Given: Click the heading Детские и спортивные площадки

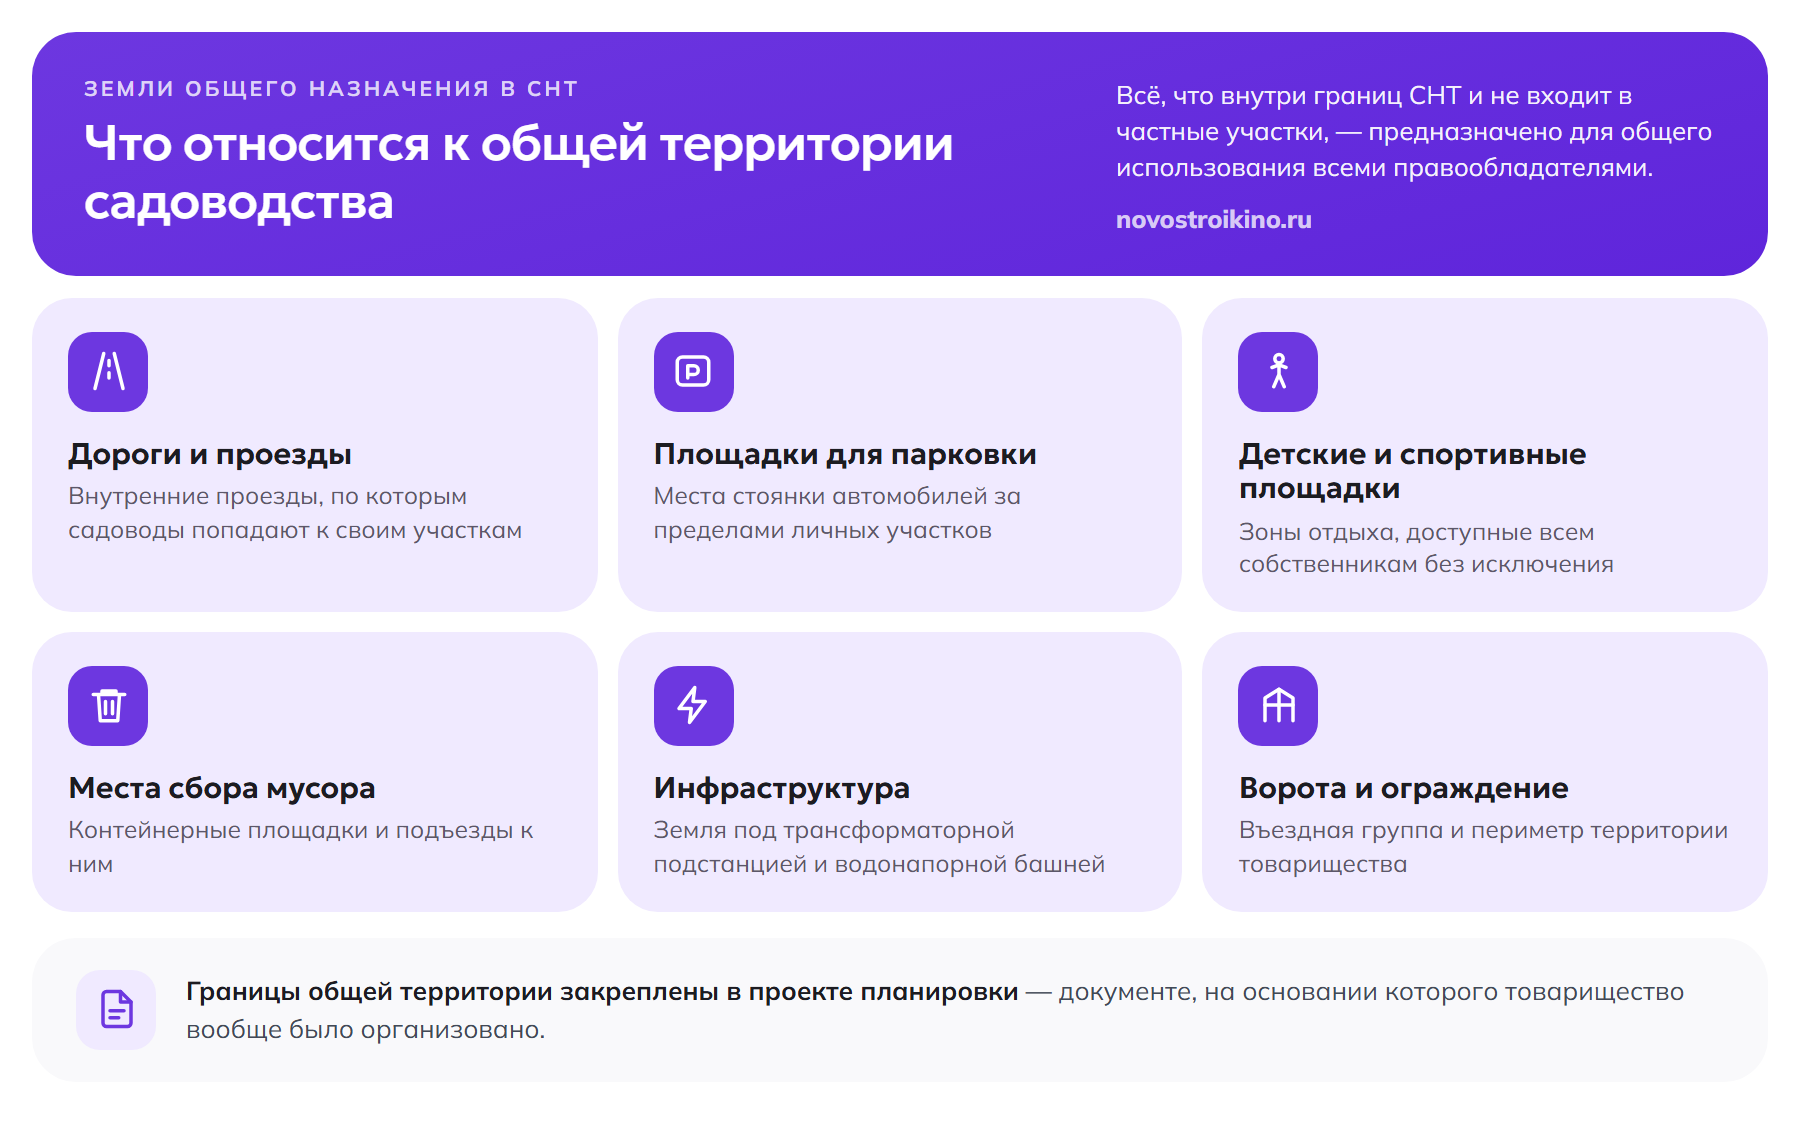Looking at the screenshot, I should [x=1412, y=471].
